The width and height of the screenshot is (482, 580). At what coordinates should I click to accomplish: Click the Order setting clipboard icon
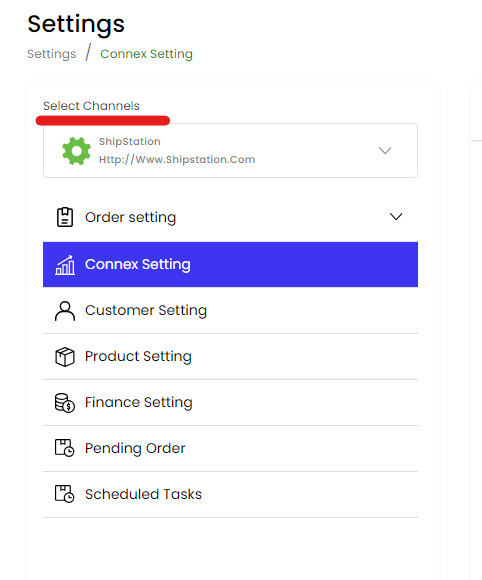[x=65, y=217]
